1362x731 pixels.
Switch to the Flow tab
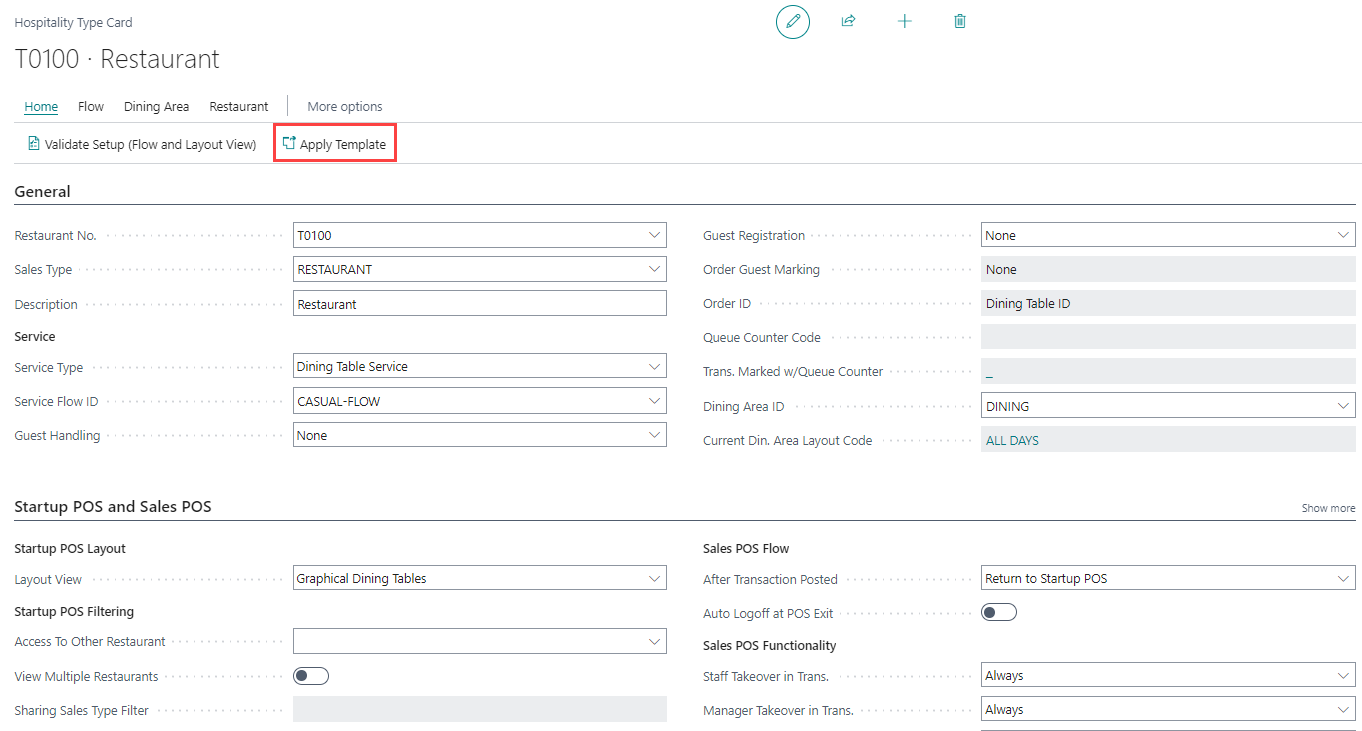(x=91, y=107)
